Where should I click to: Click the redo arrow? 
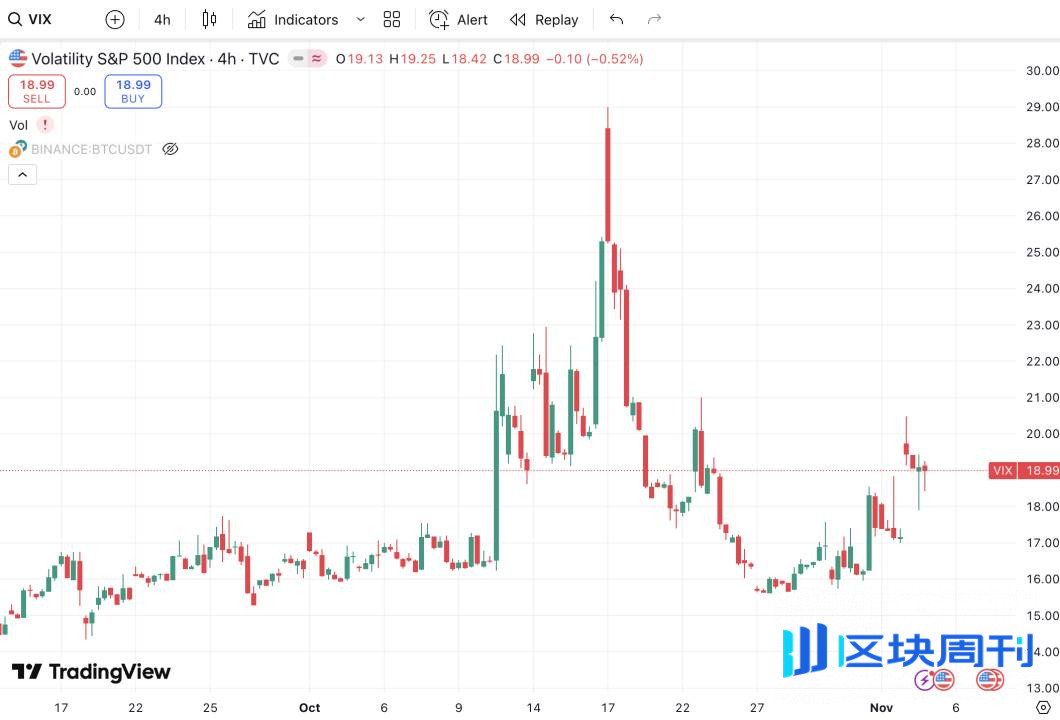[x=655, y=19]
